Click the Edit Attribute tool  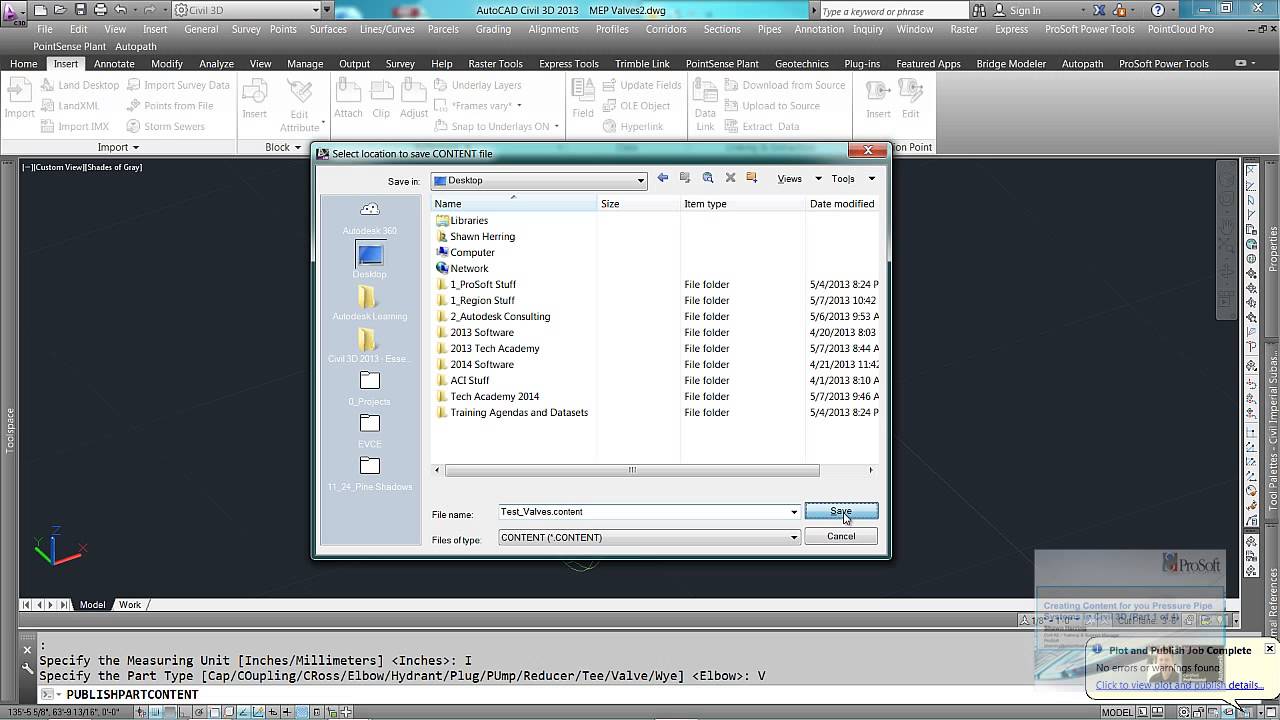299,106
